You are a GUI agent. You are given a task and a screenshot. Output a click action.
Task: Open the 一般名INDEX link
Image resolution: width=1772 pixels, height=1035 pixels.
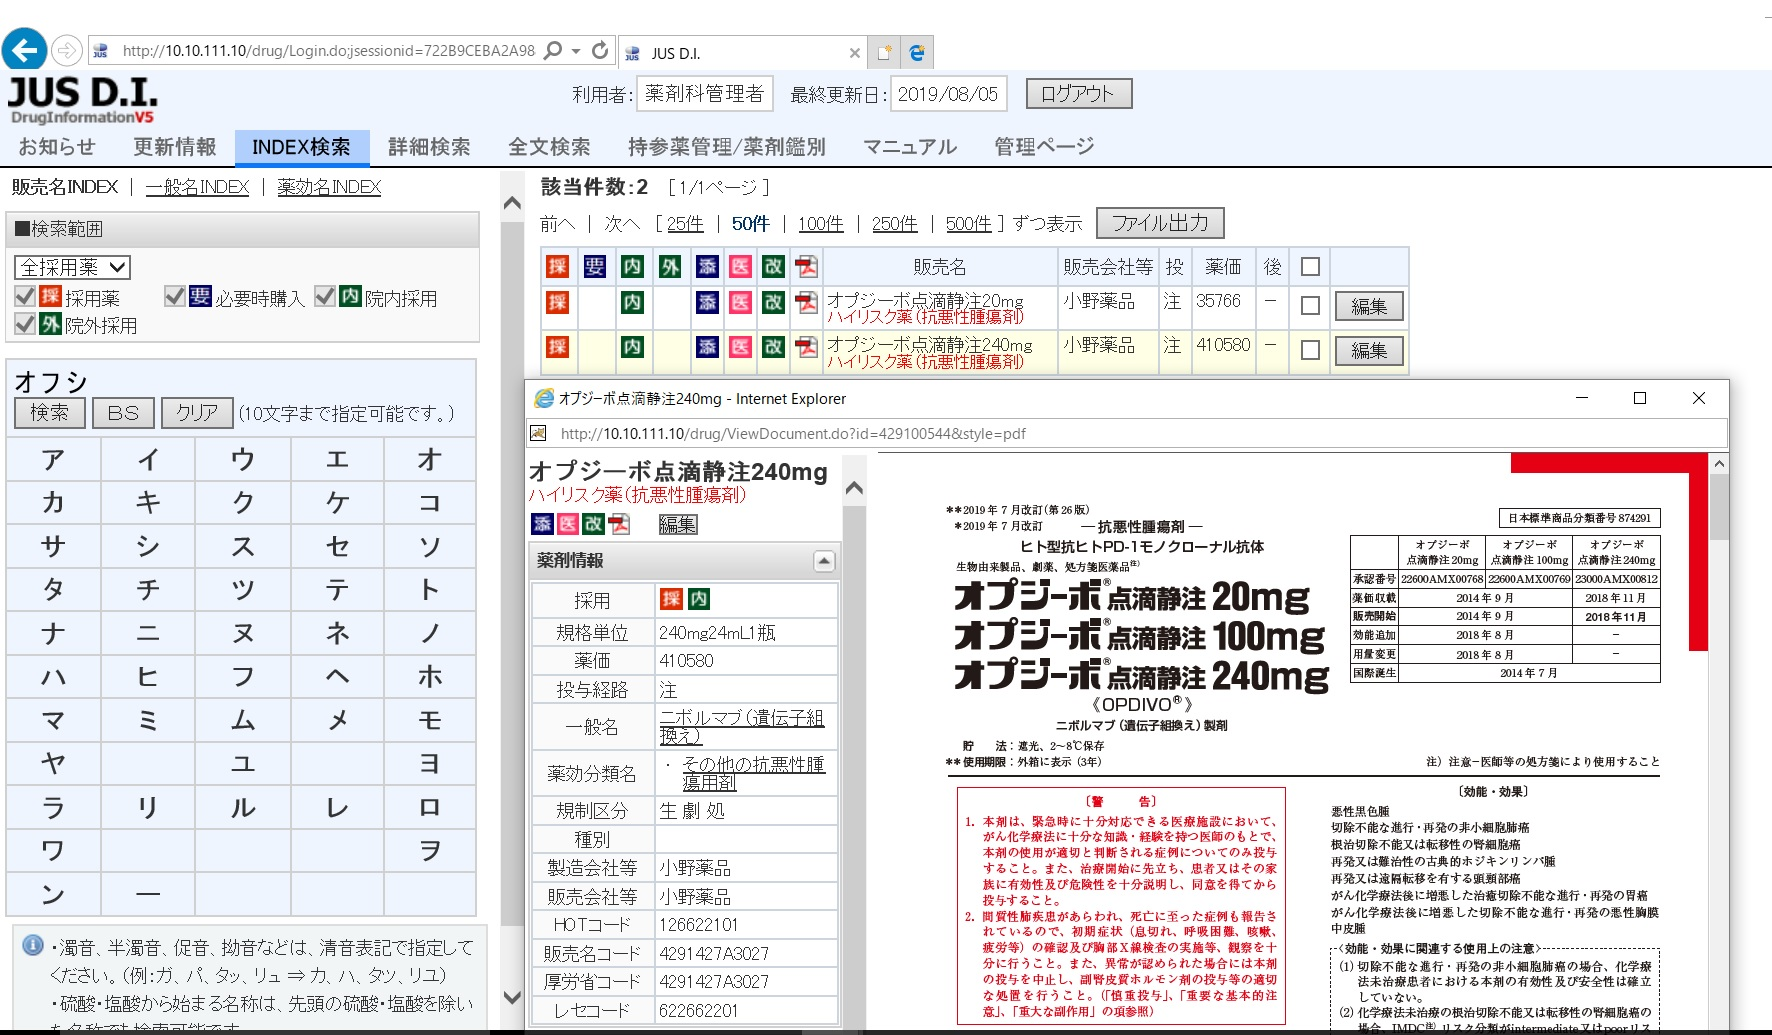click(197, 187)
